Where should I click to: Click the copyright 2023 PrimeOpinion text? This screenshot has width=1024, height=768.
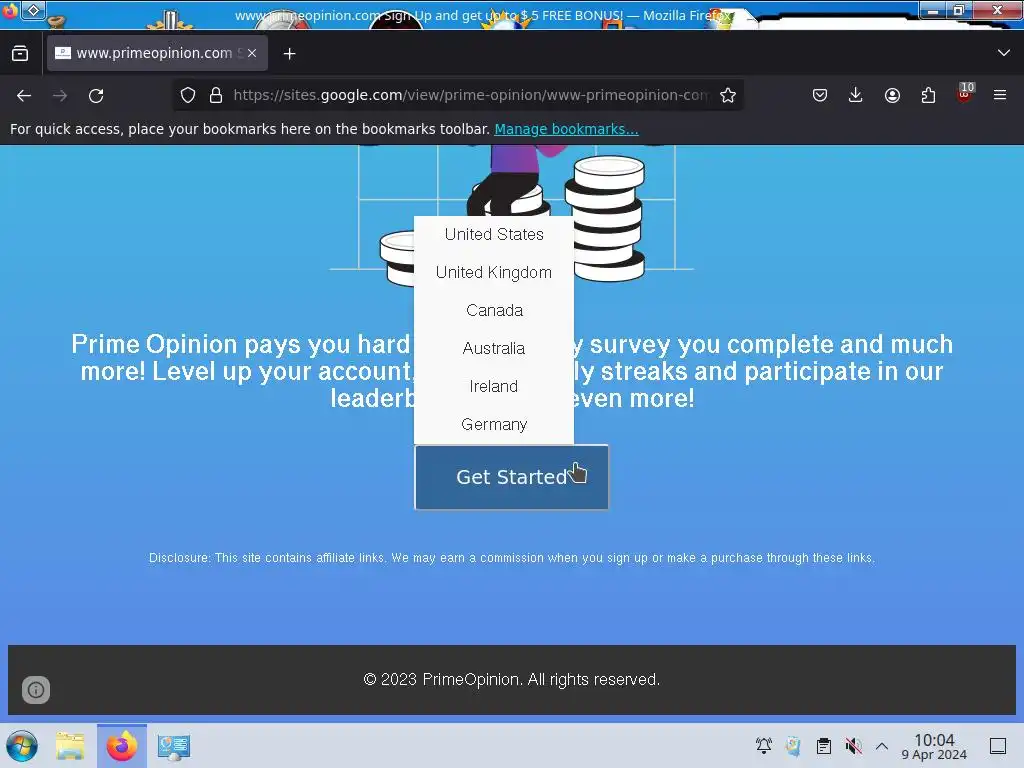[x=511, y=679]
